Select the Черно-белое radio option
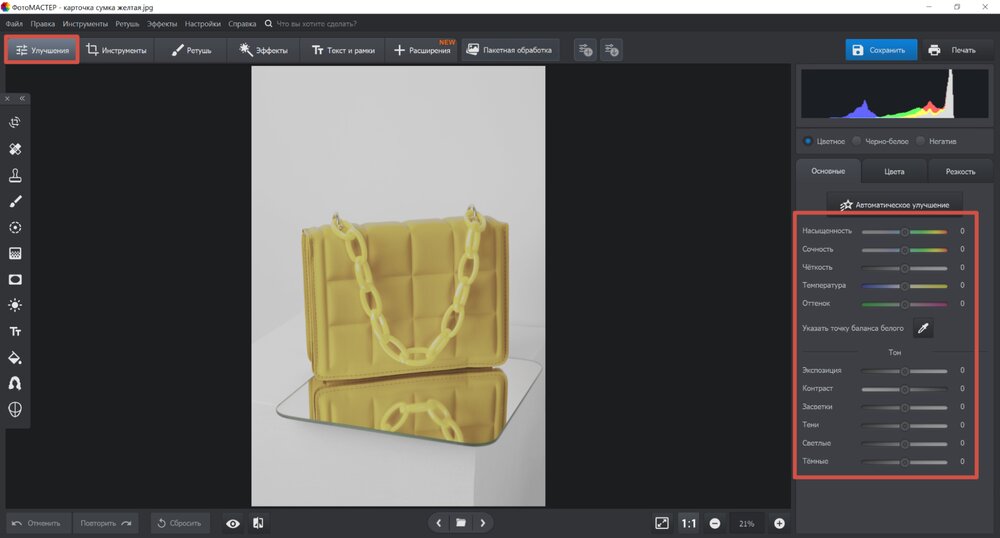1000x538 pixels. [x=857, y=141]
